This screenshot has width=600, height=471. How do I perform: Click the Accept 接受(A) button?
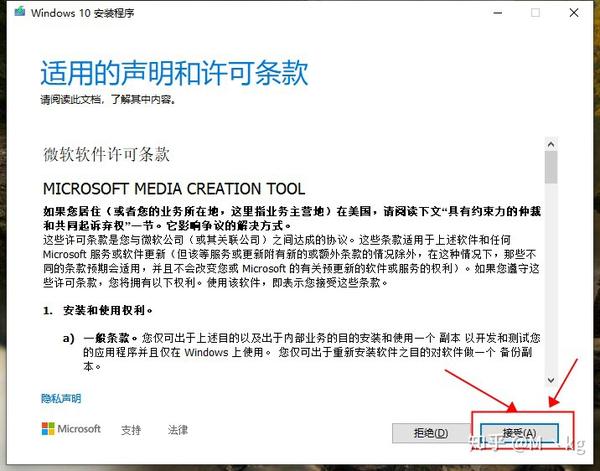coord(519,433)
